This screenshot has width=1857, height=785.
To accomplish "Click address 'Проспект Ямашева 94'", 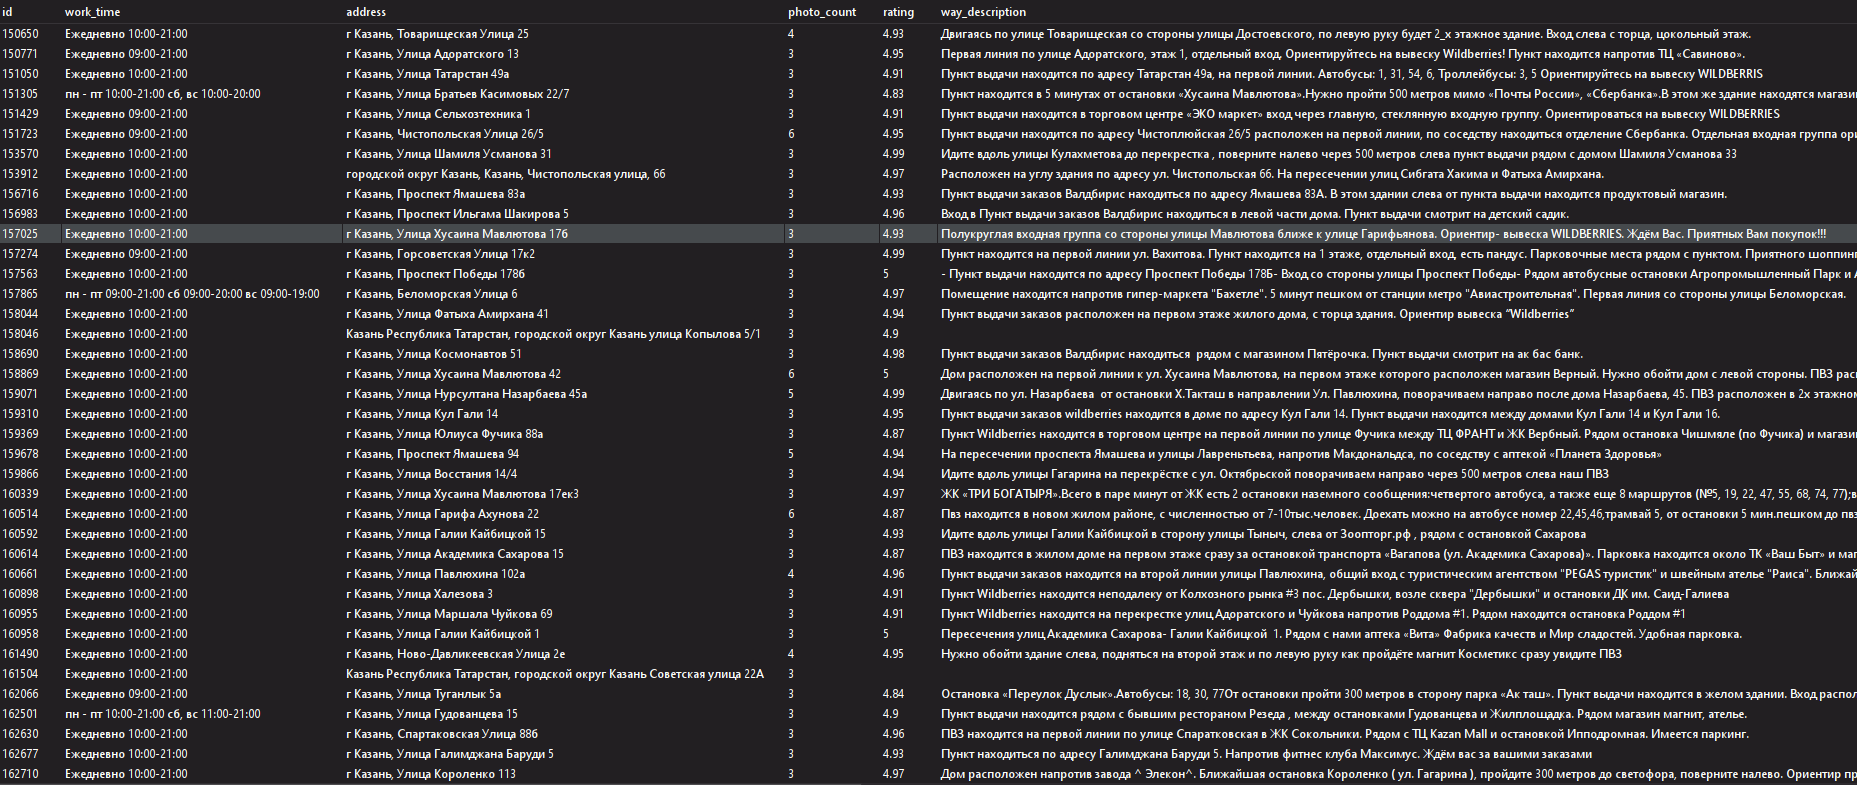I will click(x=458, y=454).
